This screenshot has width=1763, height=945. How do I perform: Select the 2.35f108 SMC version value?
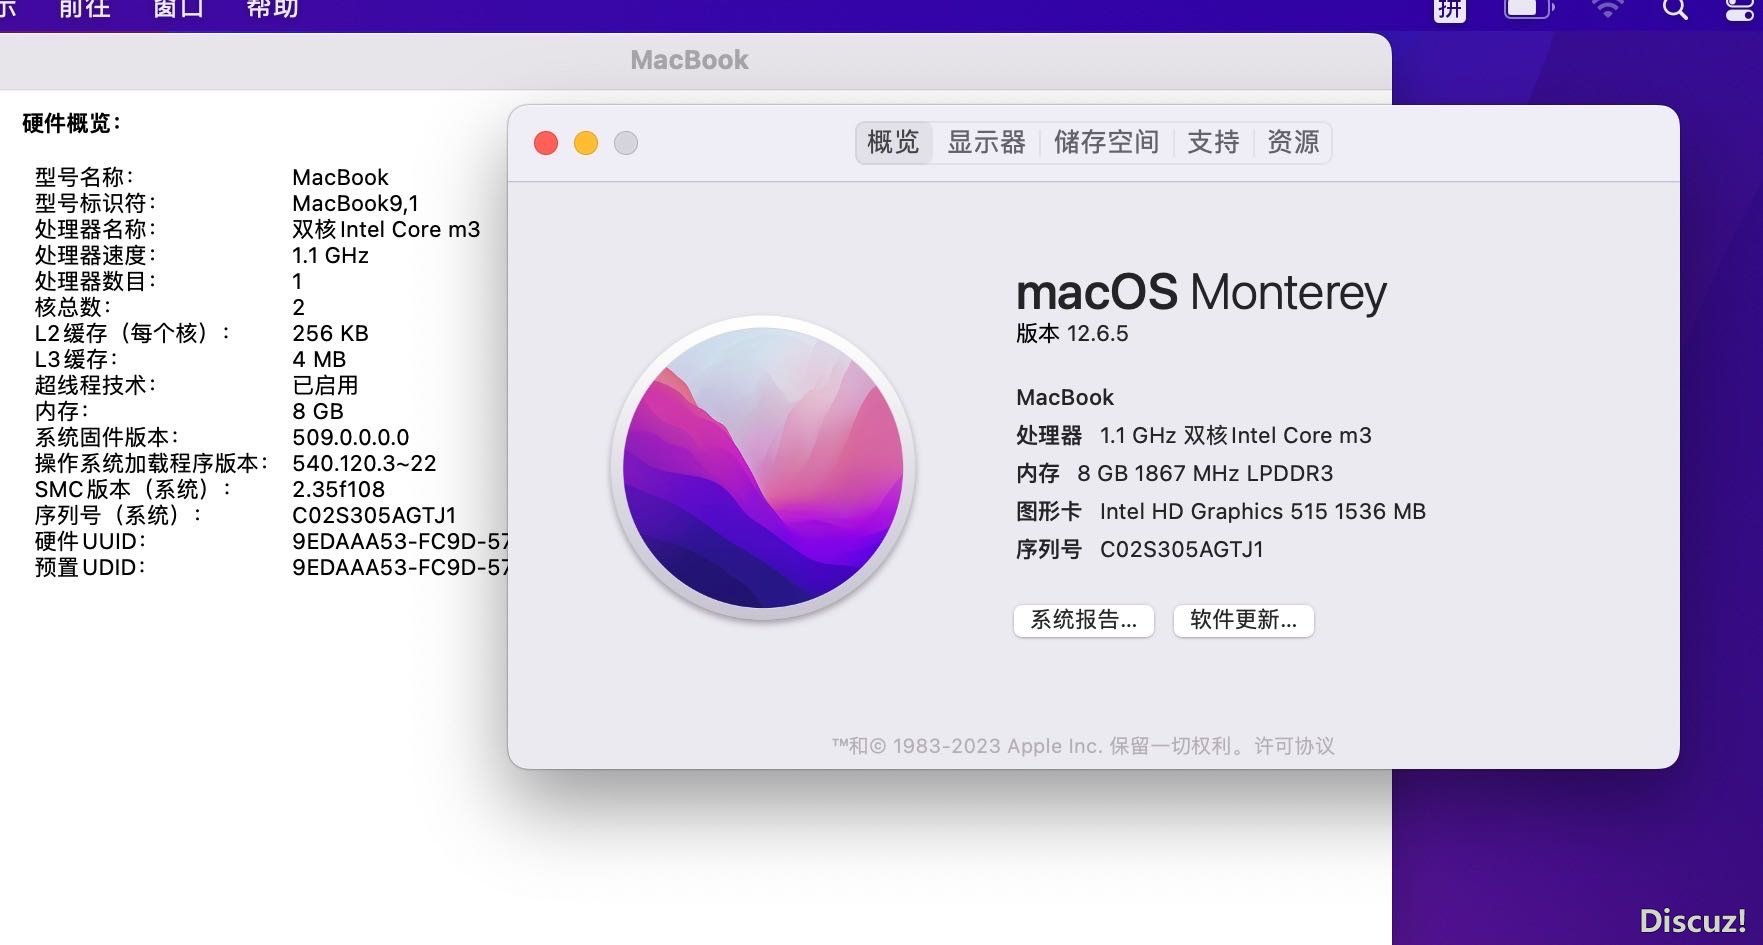[x=338, y=489]
